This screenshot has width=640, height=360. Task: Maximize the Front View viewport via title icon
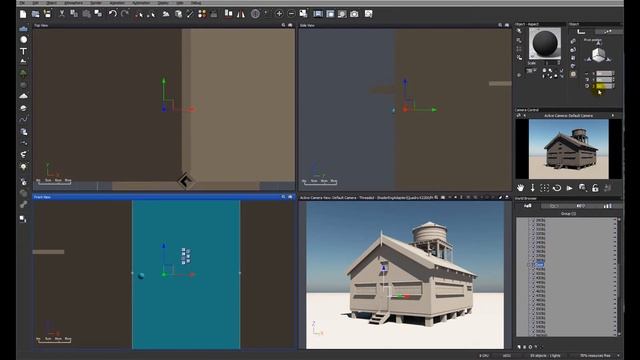tap(290, 197)
